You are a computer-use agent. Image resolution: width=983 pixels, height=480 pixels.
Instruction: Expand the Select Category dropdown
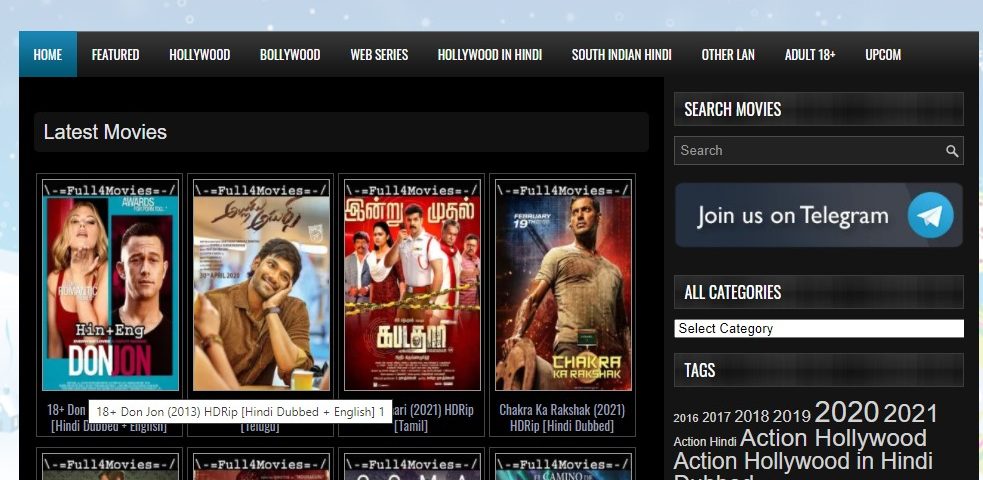(x=819, y=328)
